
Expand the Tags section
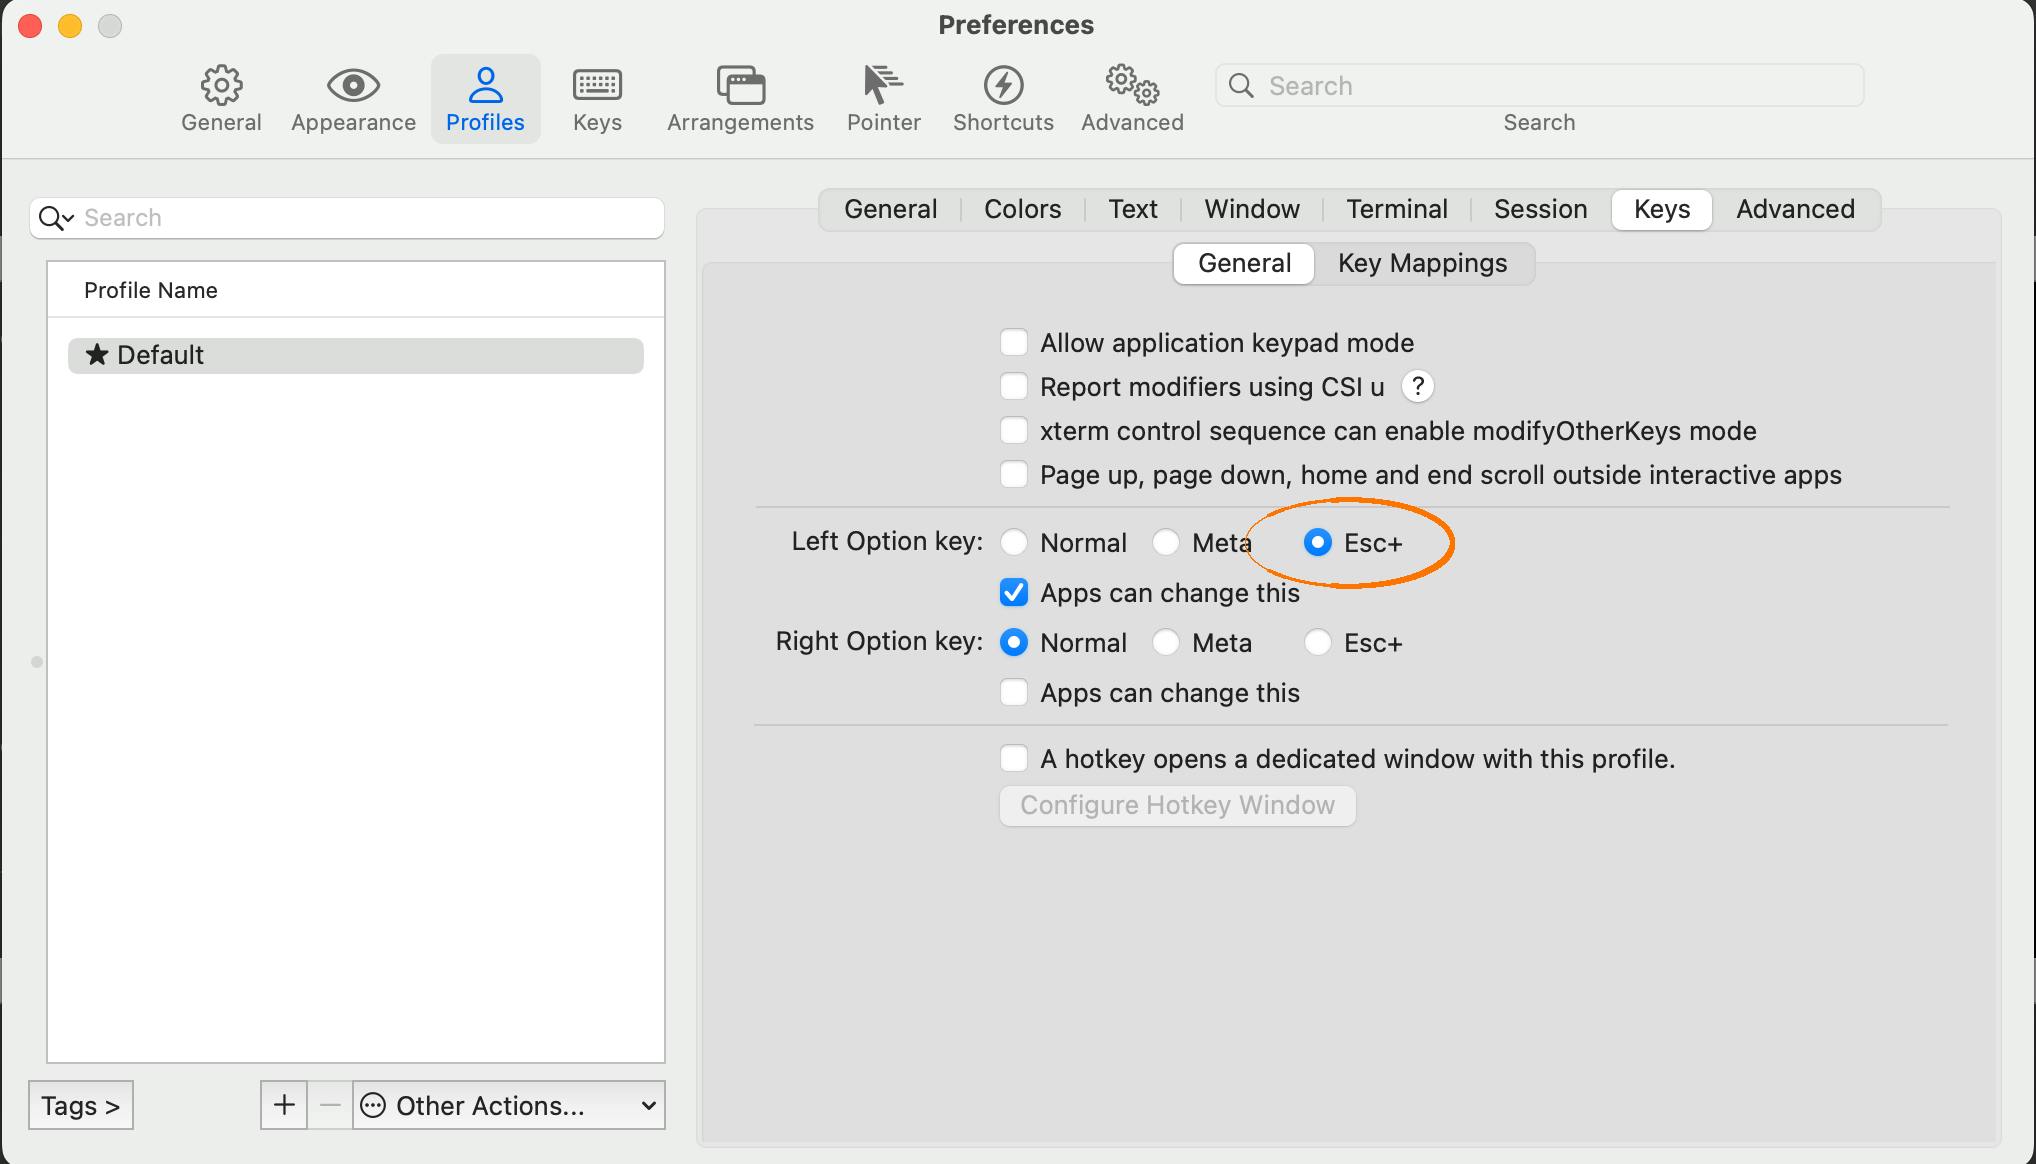coord(80,1105)
